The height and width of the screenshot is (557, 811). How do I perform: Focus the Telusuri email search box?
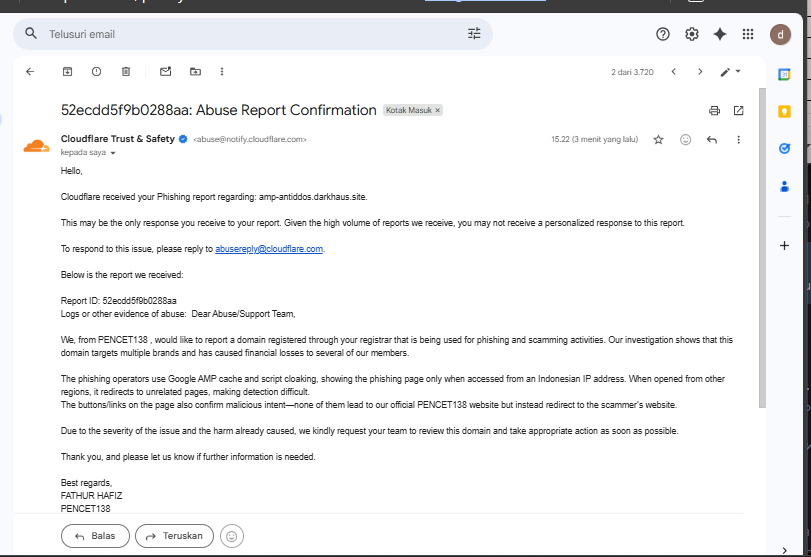253,34
